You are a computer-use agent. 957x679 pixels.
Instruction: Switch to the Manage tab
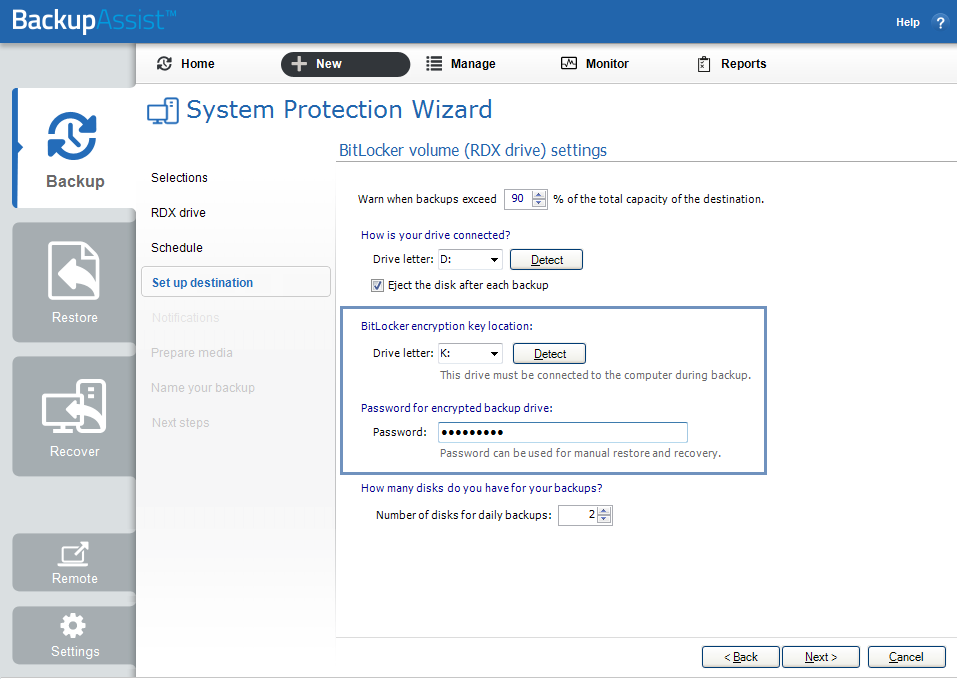coord(461,63)
